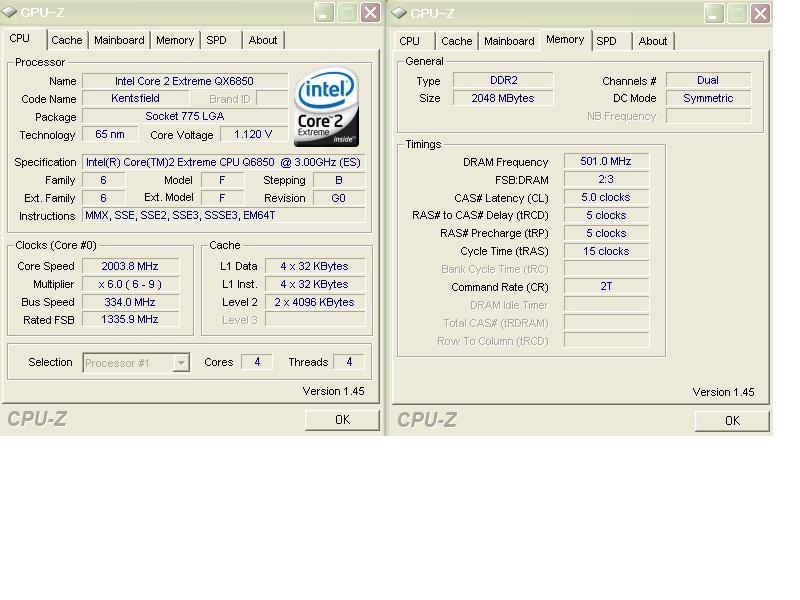Close the left CPU-Z window
Image resolution: width=800 pixels, height=600 pixels.
371,13
